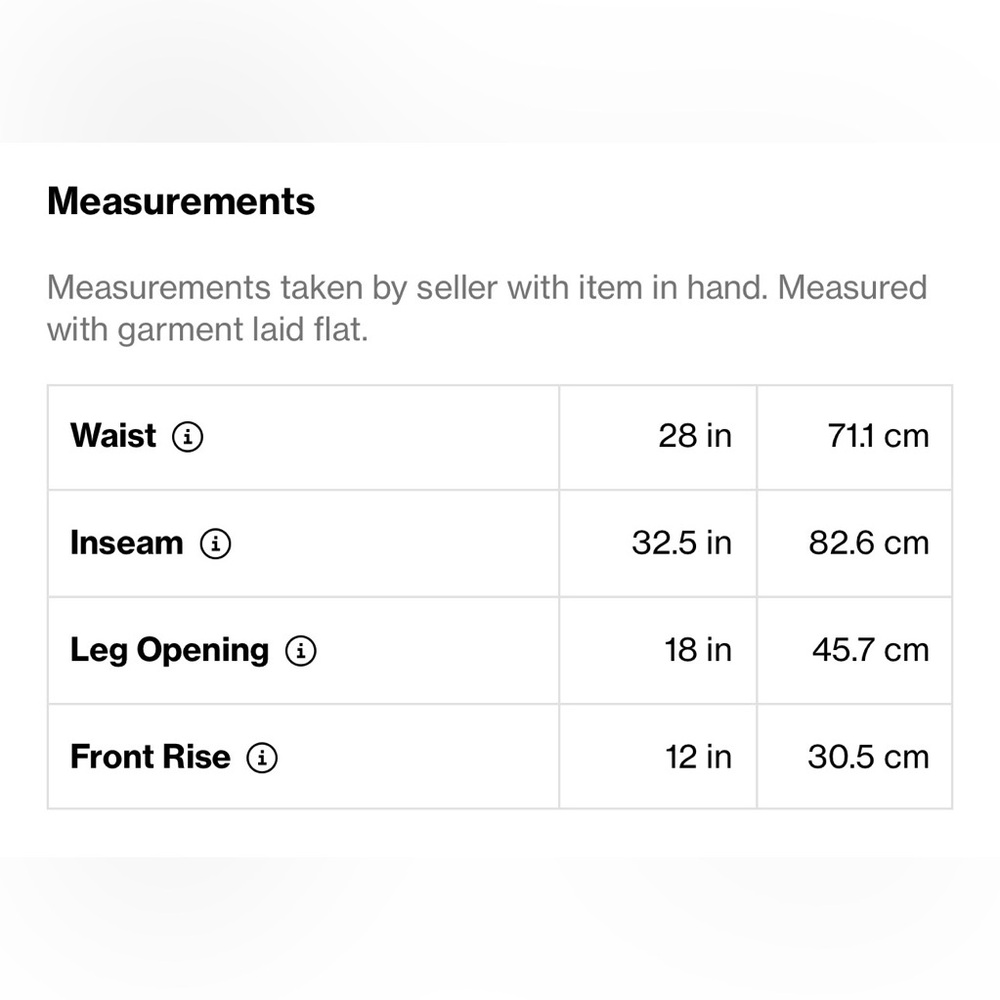
Task: Click the Measurements heading
Action: [x=181, y=202]
